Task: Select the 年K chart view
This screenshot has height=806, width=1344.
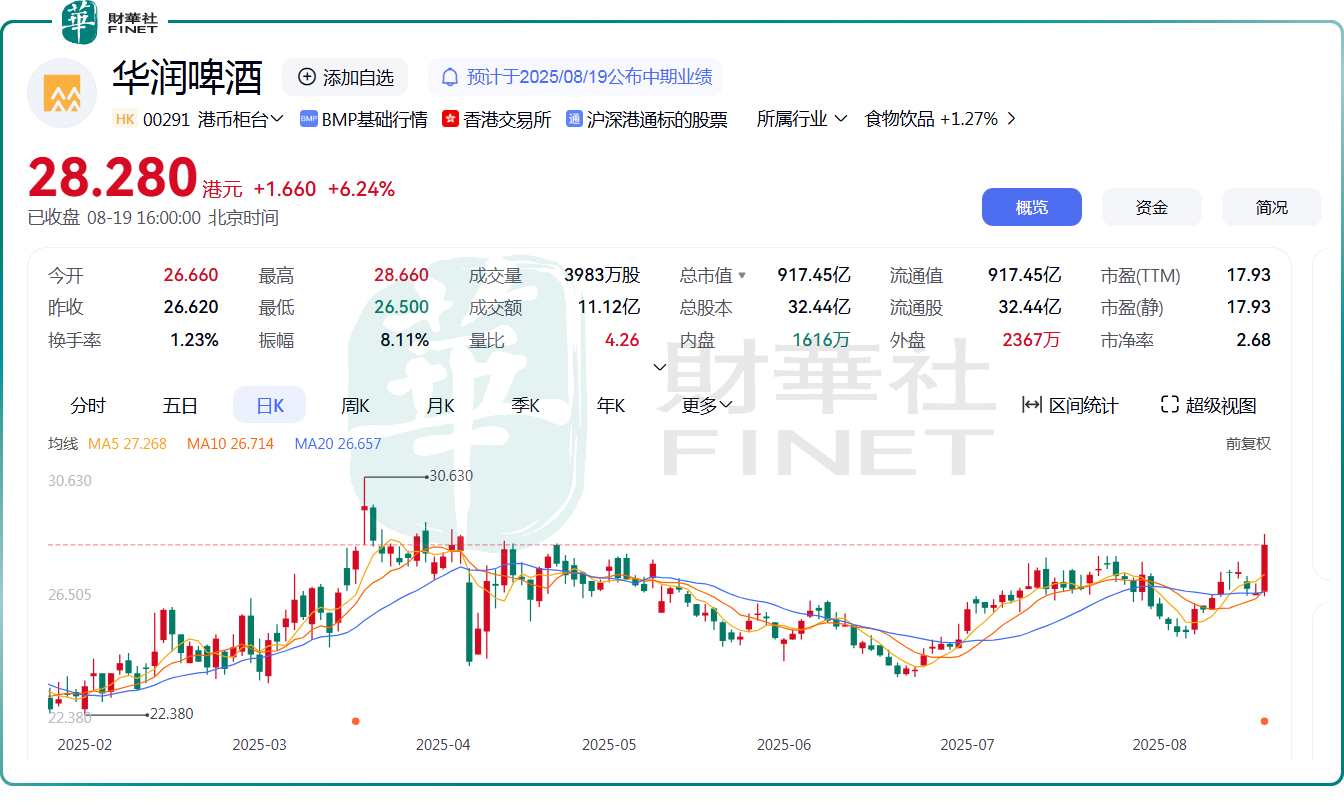Action: (611, 405)
